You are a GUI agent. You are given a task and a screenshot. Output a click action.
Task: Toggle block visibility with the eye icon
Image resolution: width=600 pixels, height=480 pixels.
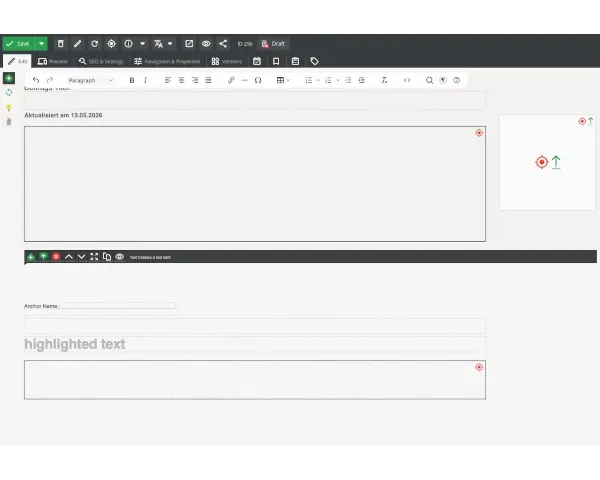coord(120,256)
